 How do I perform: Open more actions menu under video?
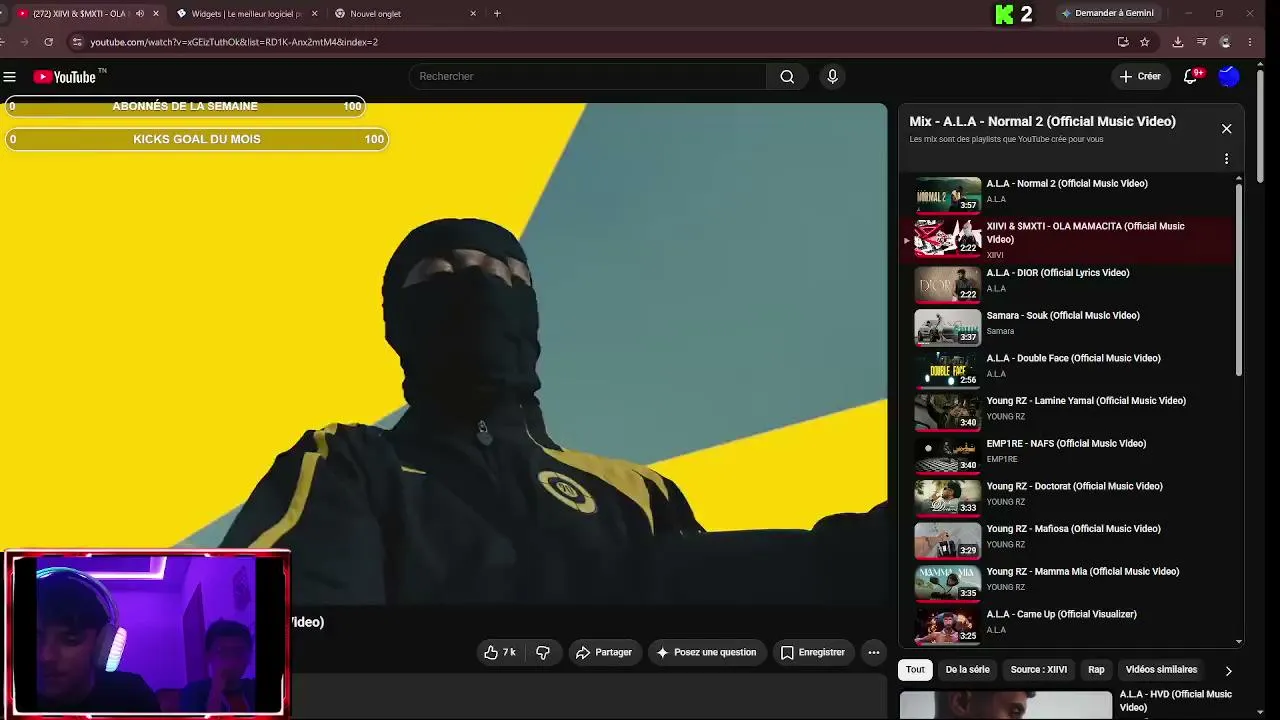coord(874,652)
